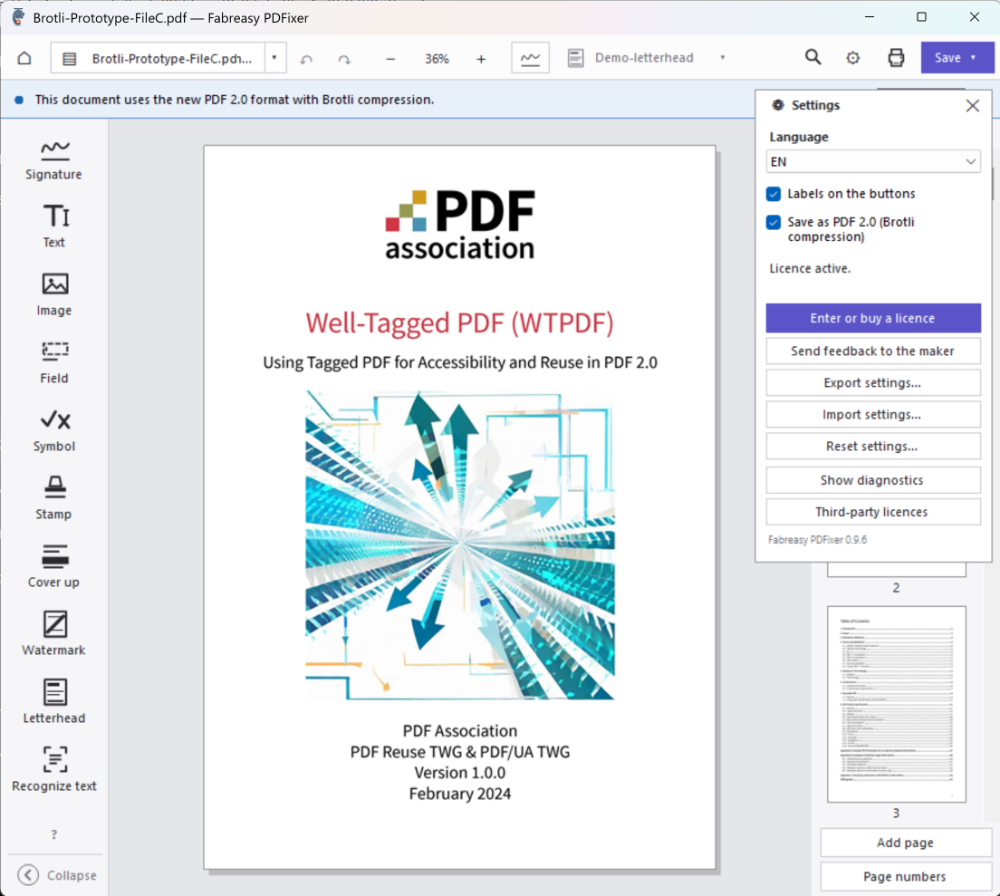Open the Save options dropdown arrow
1000x896 pixels.
(x=973, y=57)
